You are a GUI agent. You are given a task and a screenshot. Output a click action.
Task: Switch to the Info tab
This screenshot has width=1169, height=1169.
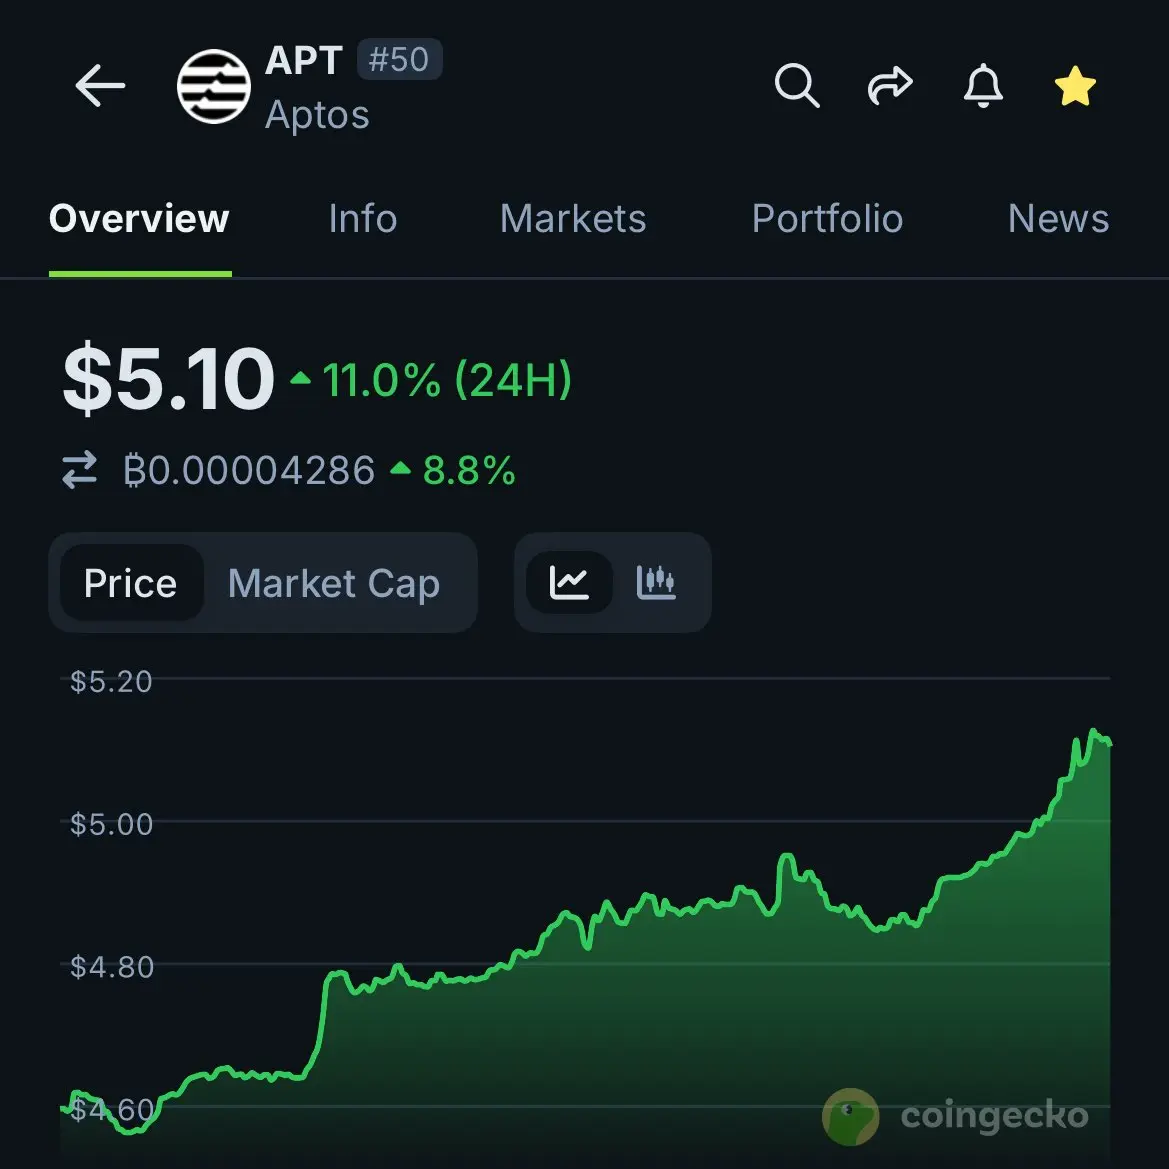click(362, 219)
